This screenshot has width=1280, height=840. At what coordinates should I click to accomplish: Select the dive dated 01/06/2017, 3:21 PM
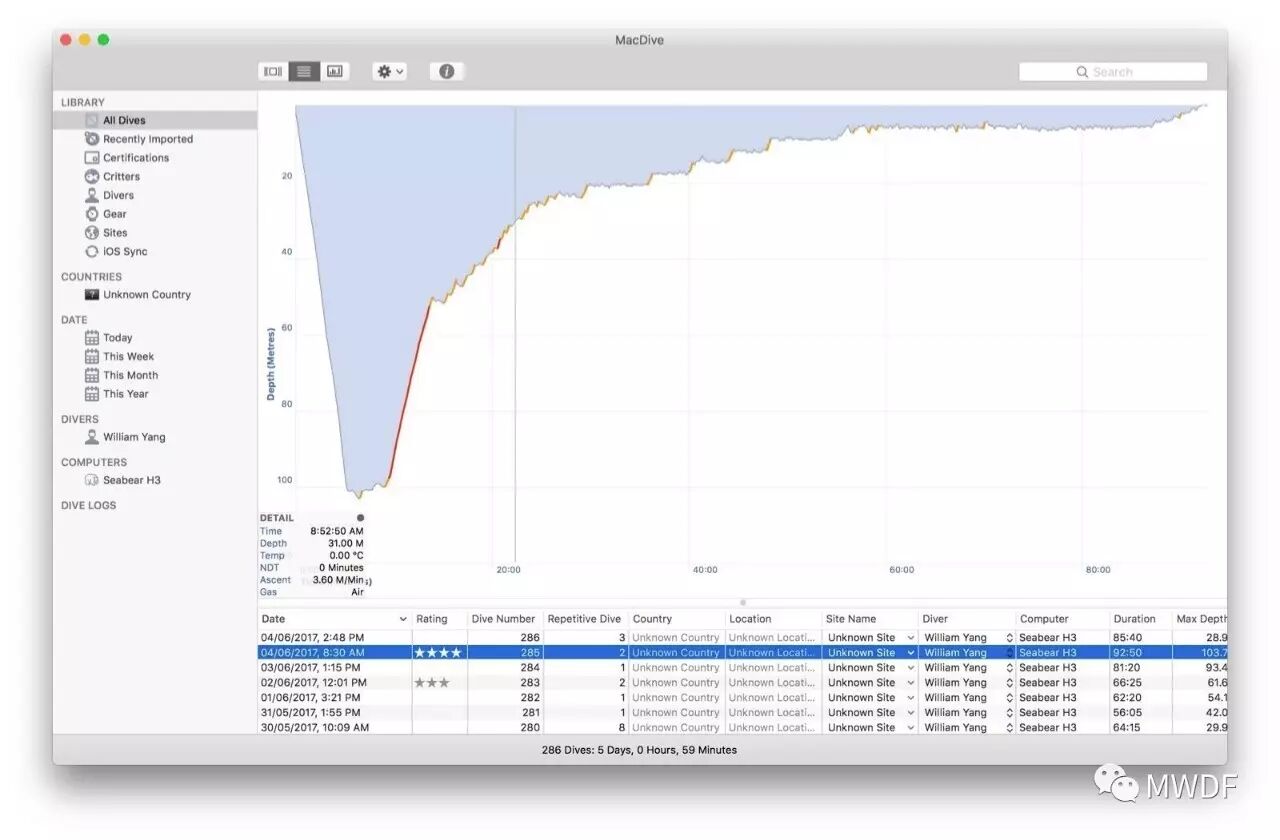311,698
